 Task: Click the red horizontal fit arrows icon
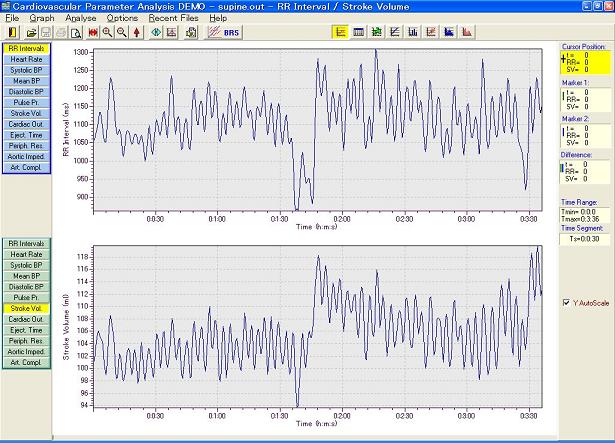coord(93,33)
